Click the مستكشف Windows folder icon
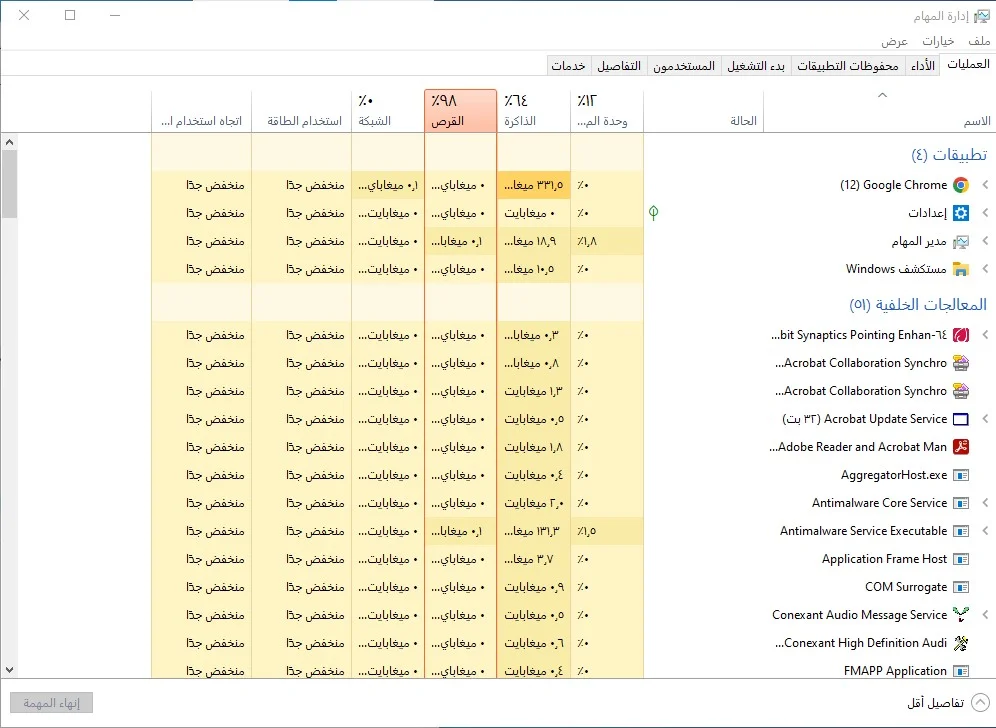 [960, 269]
